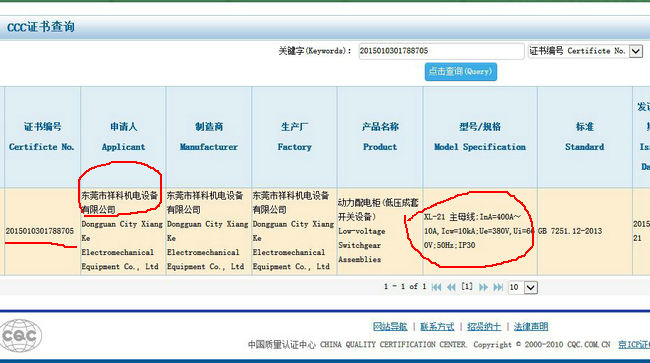
Task: Click the Query search button
Action: click(x=461, y=72)
